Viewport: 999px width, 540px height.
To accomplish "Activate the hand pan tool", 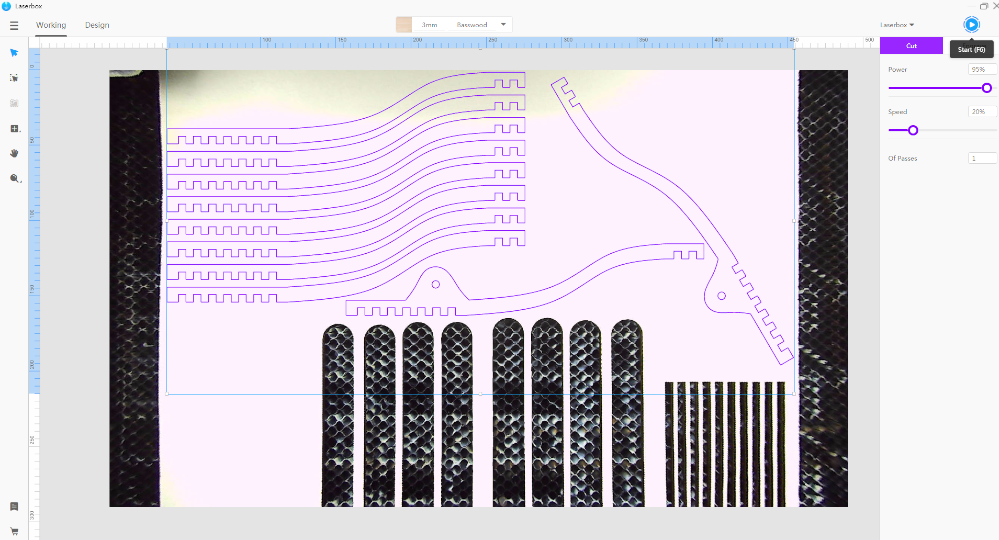I will click(14, 153).
